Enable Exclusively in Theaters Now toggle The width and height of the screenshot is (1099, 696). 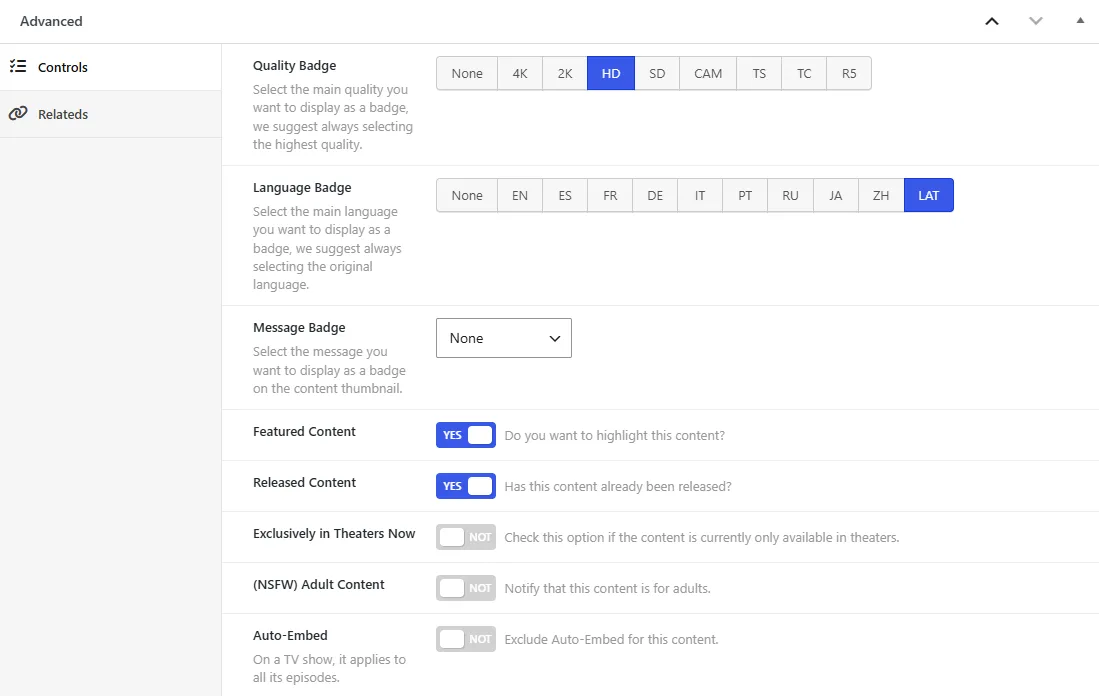coord(466,538)
